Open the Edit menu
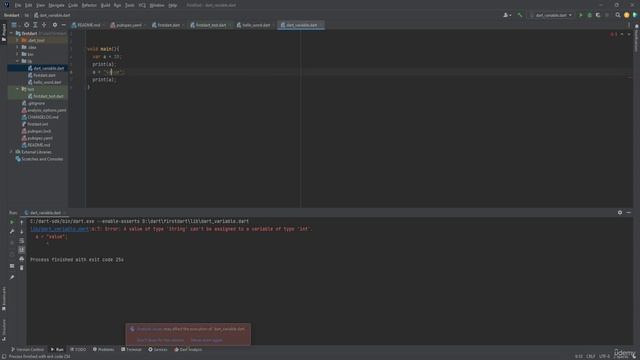 pyautogui.click(x=29, y=5)
